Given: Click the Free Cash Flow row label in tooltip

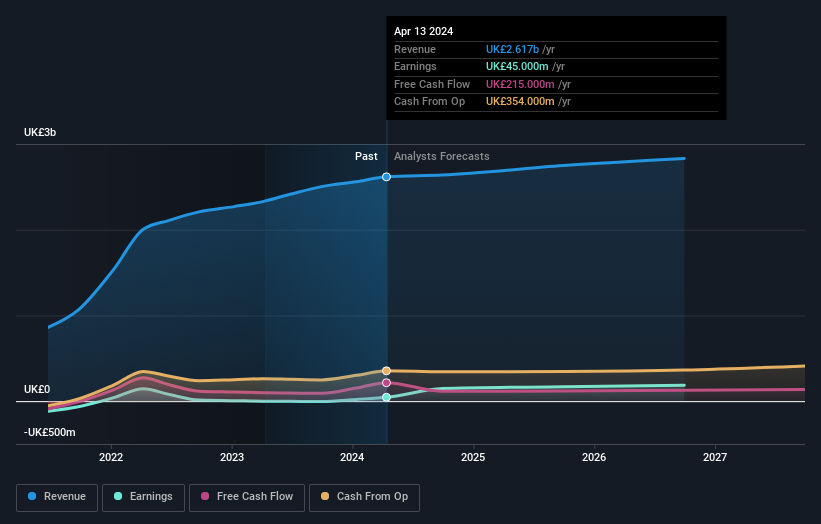Looking at the screenshot, I should click(x=432, y=84).
